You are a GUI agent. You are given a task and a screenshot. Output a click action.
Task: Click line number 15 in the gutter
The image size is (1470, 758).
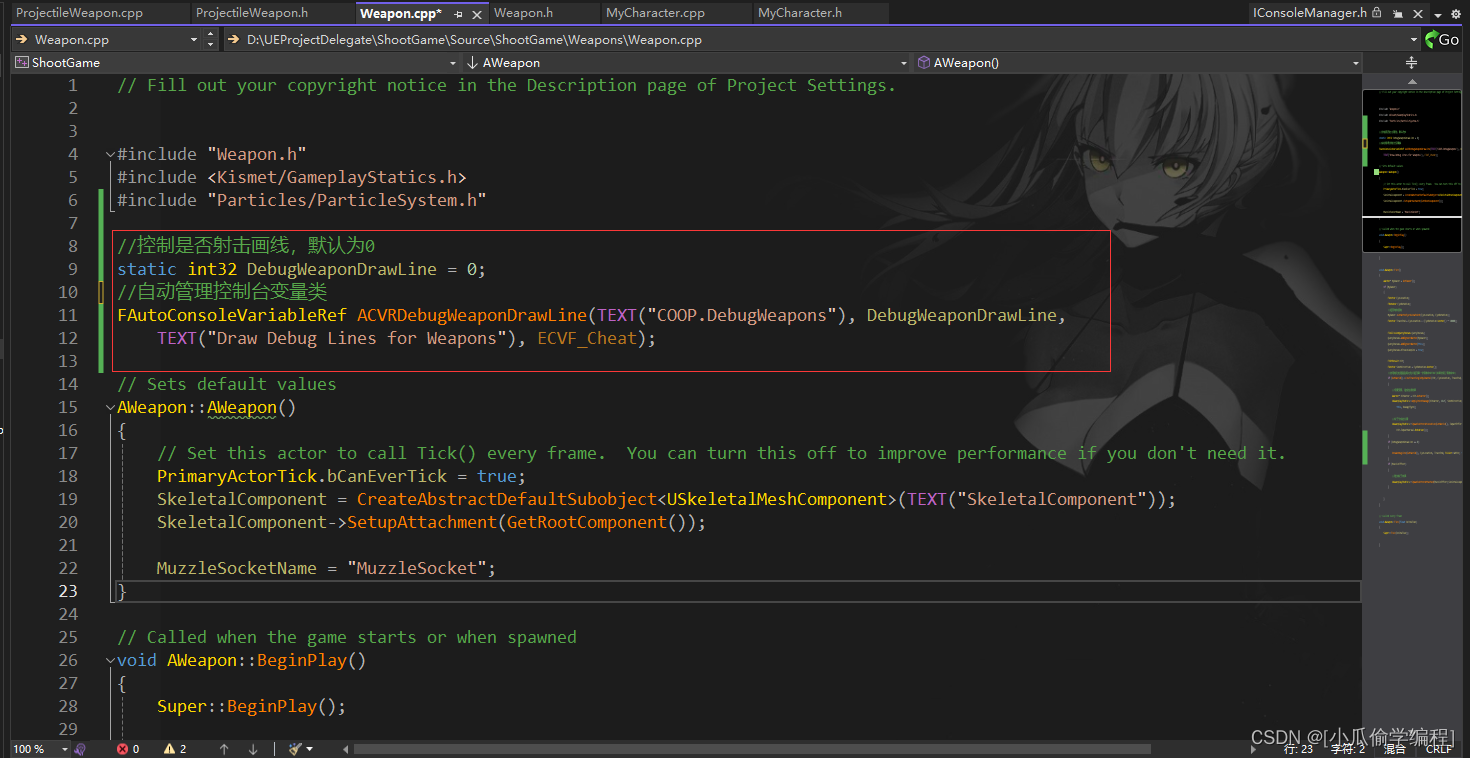[68, 407]
